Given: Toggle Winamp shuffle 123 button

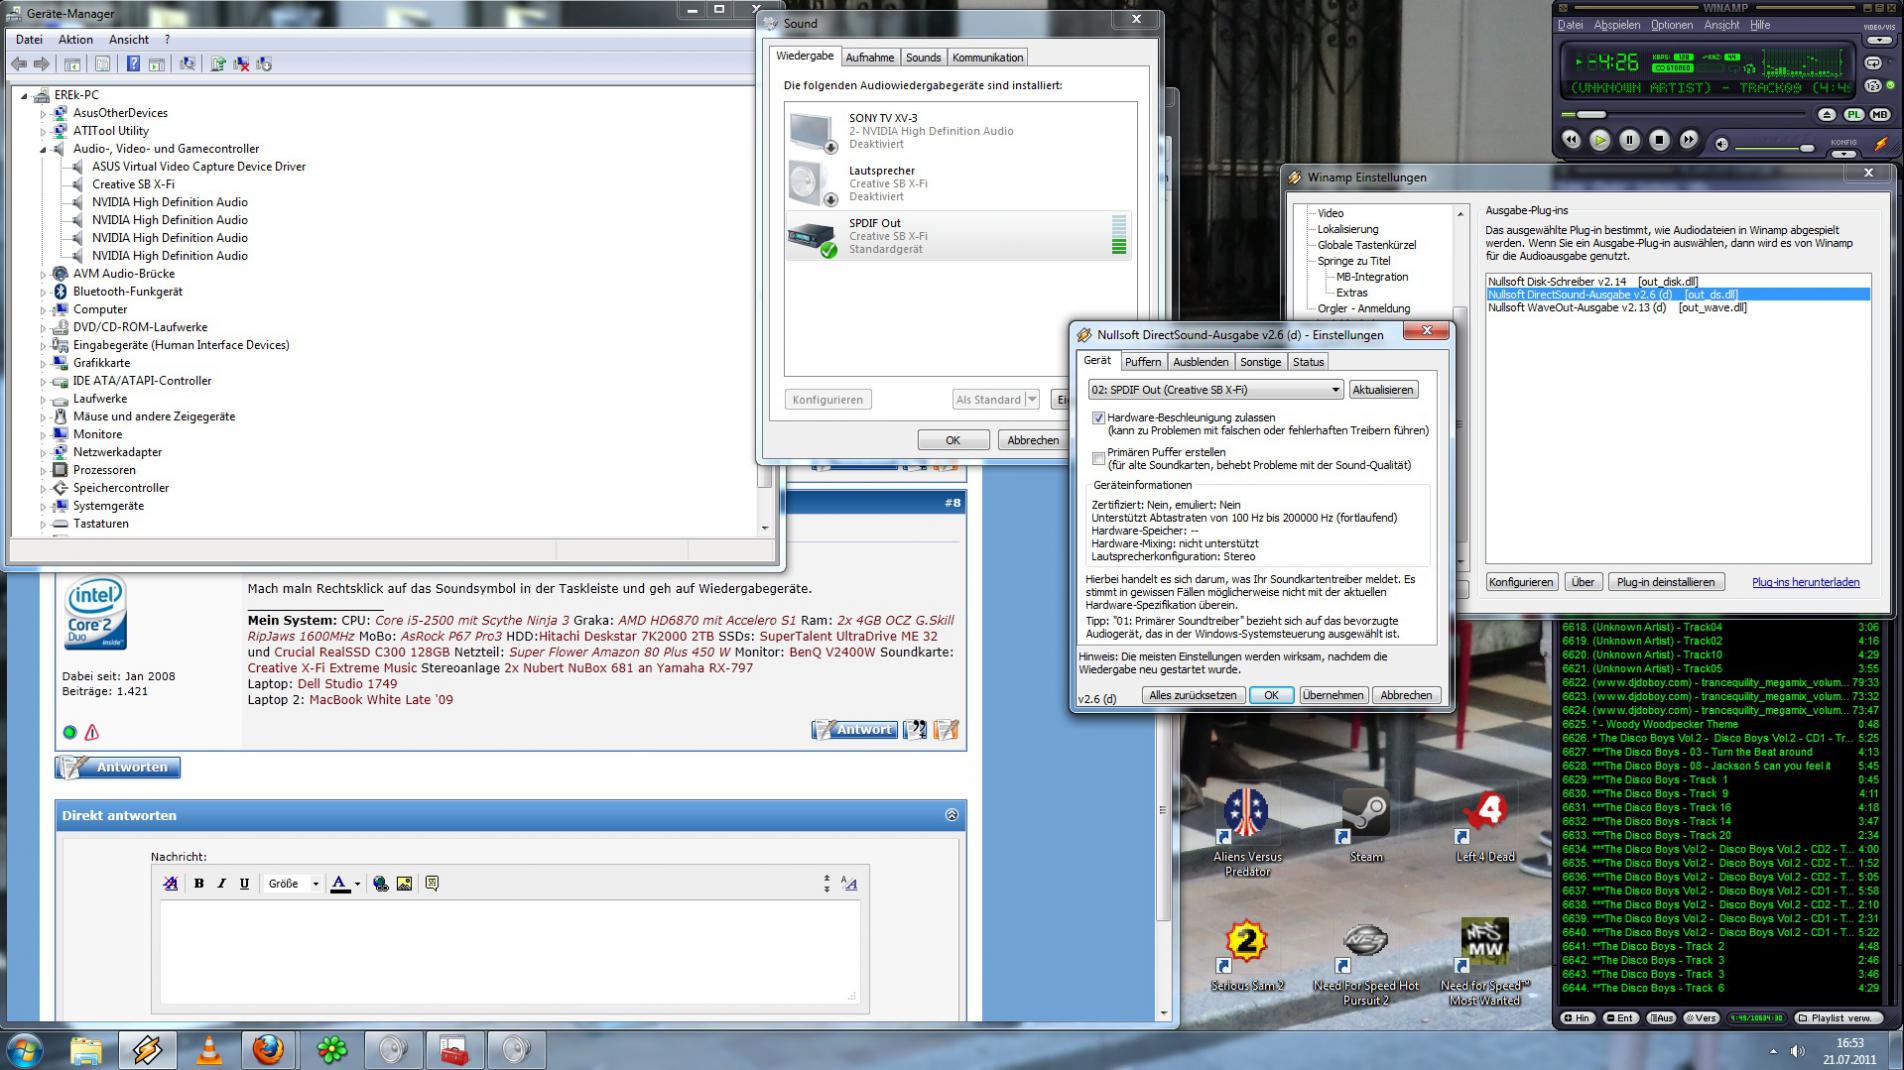Looking at the screenshot, I should (x=1873, y=87).
